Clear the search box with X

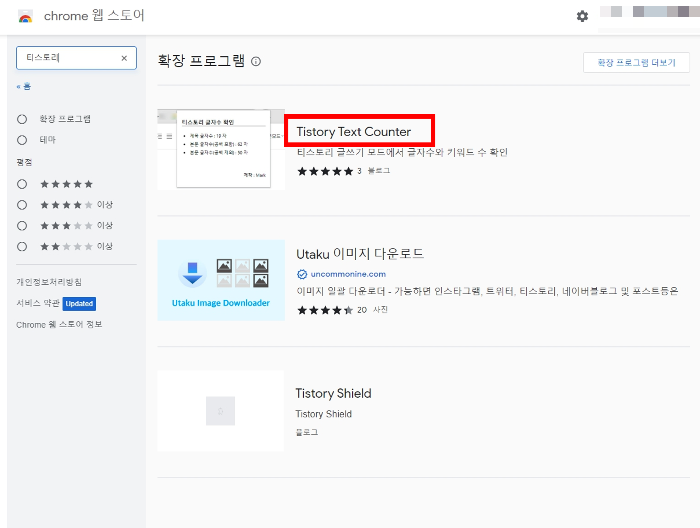pyautogui.click(x=124, y=58)
